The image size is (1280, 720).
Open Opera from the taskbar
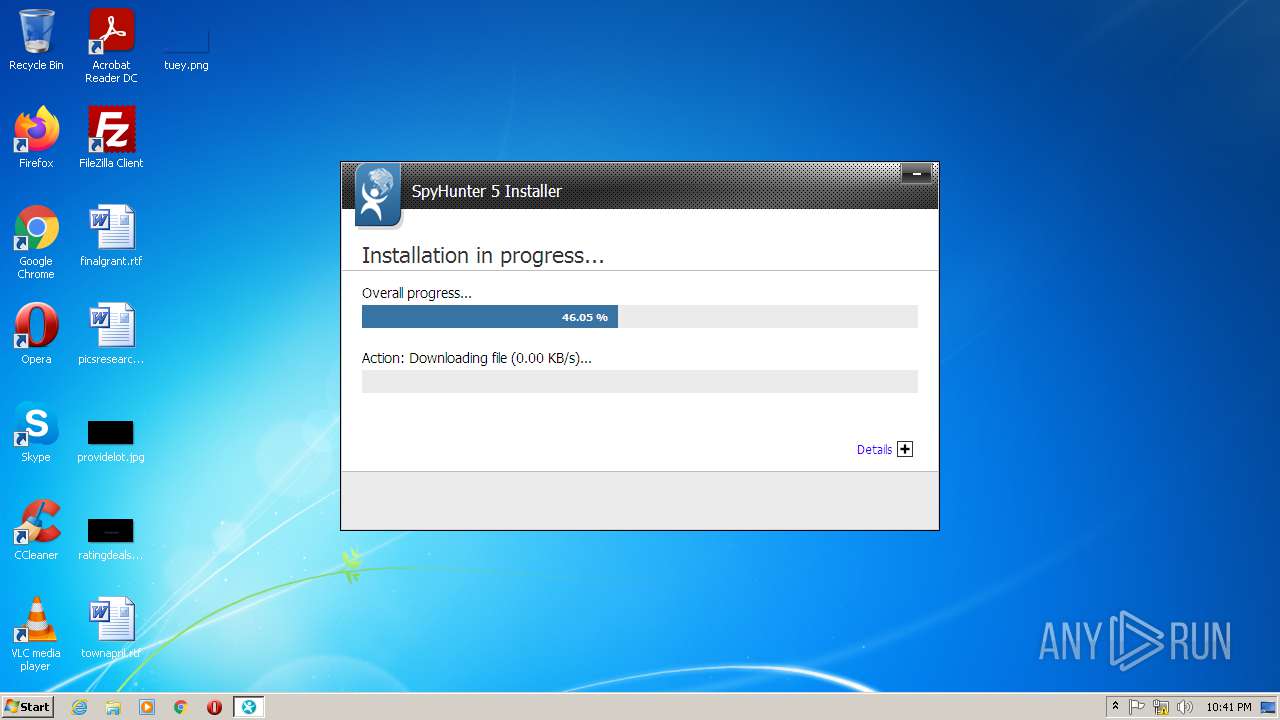(x=214, y=707)
